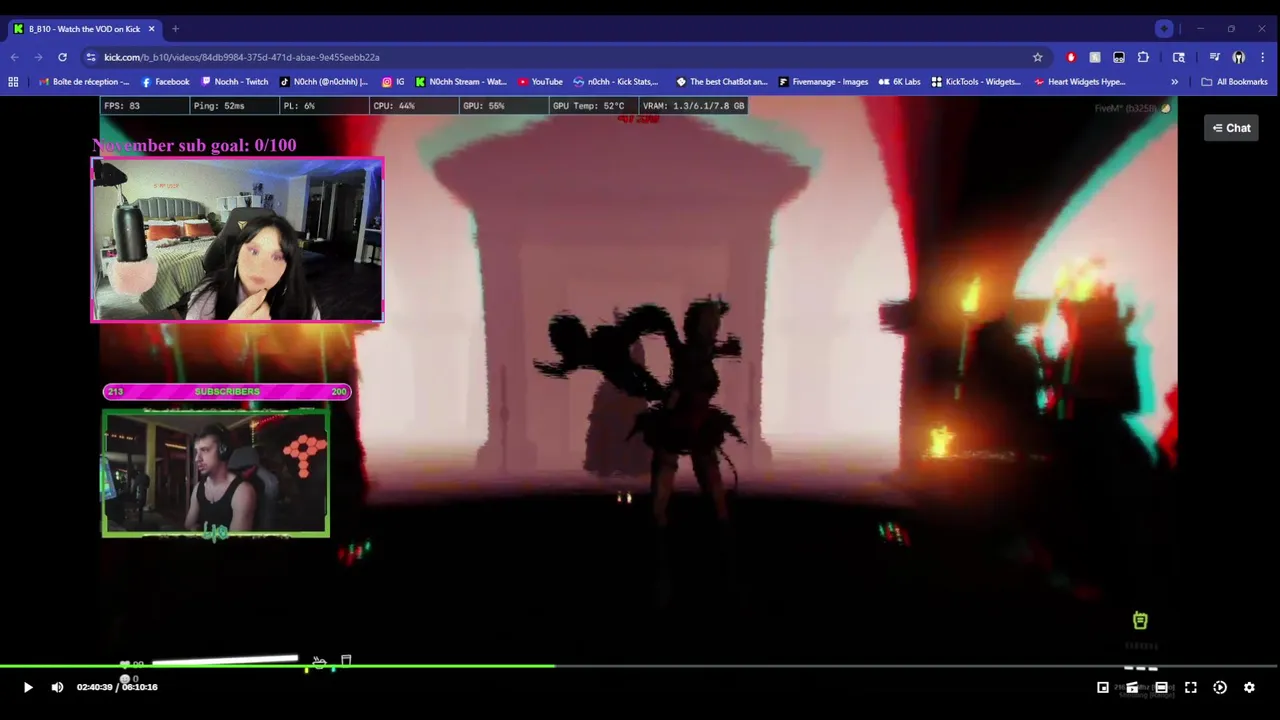The height and width of the screenshot is (720, 1280).
Task: Play the paused VOD
Action: (x=28, y=687)
